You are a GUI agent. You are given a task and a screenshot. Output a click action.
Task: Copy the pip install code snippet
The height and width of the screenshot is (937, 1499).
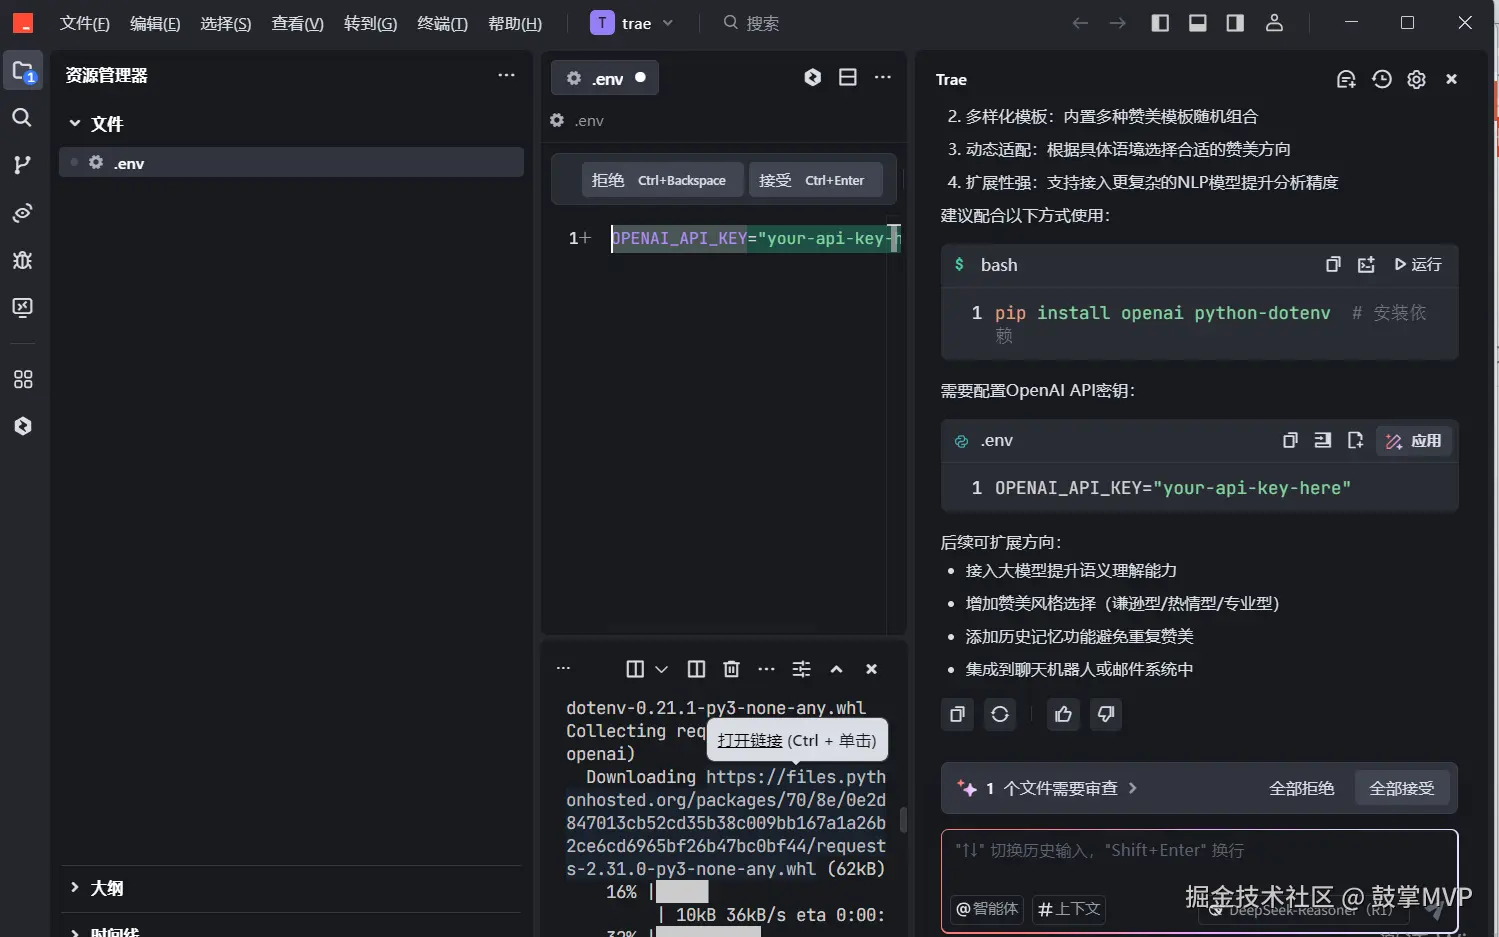point(1332,264)
